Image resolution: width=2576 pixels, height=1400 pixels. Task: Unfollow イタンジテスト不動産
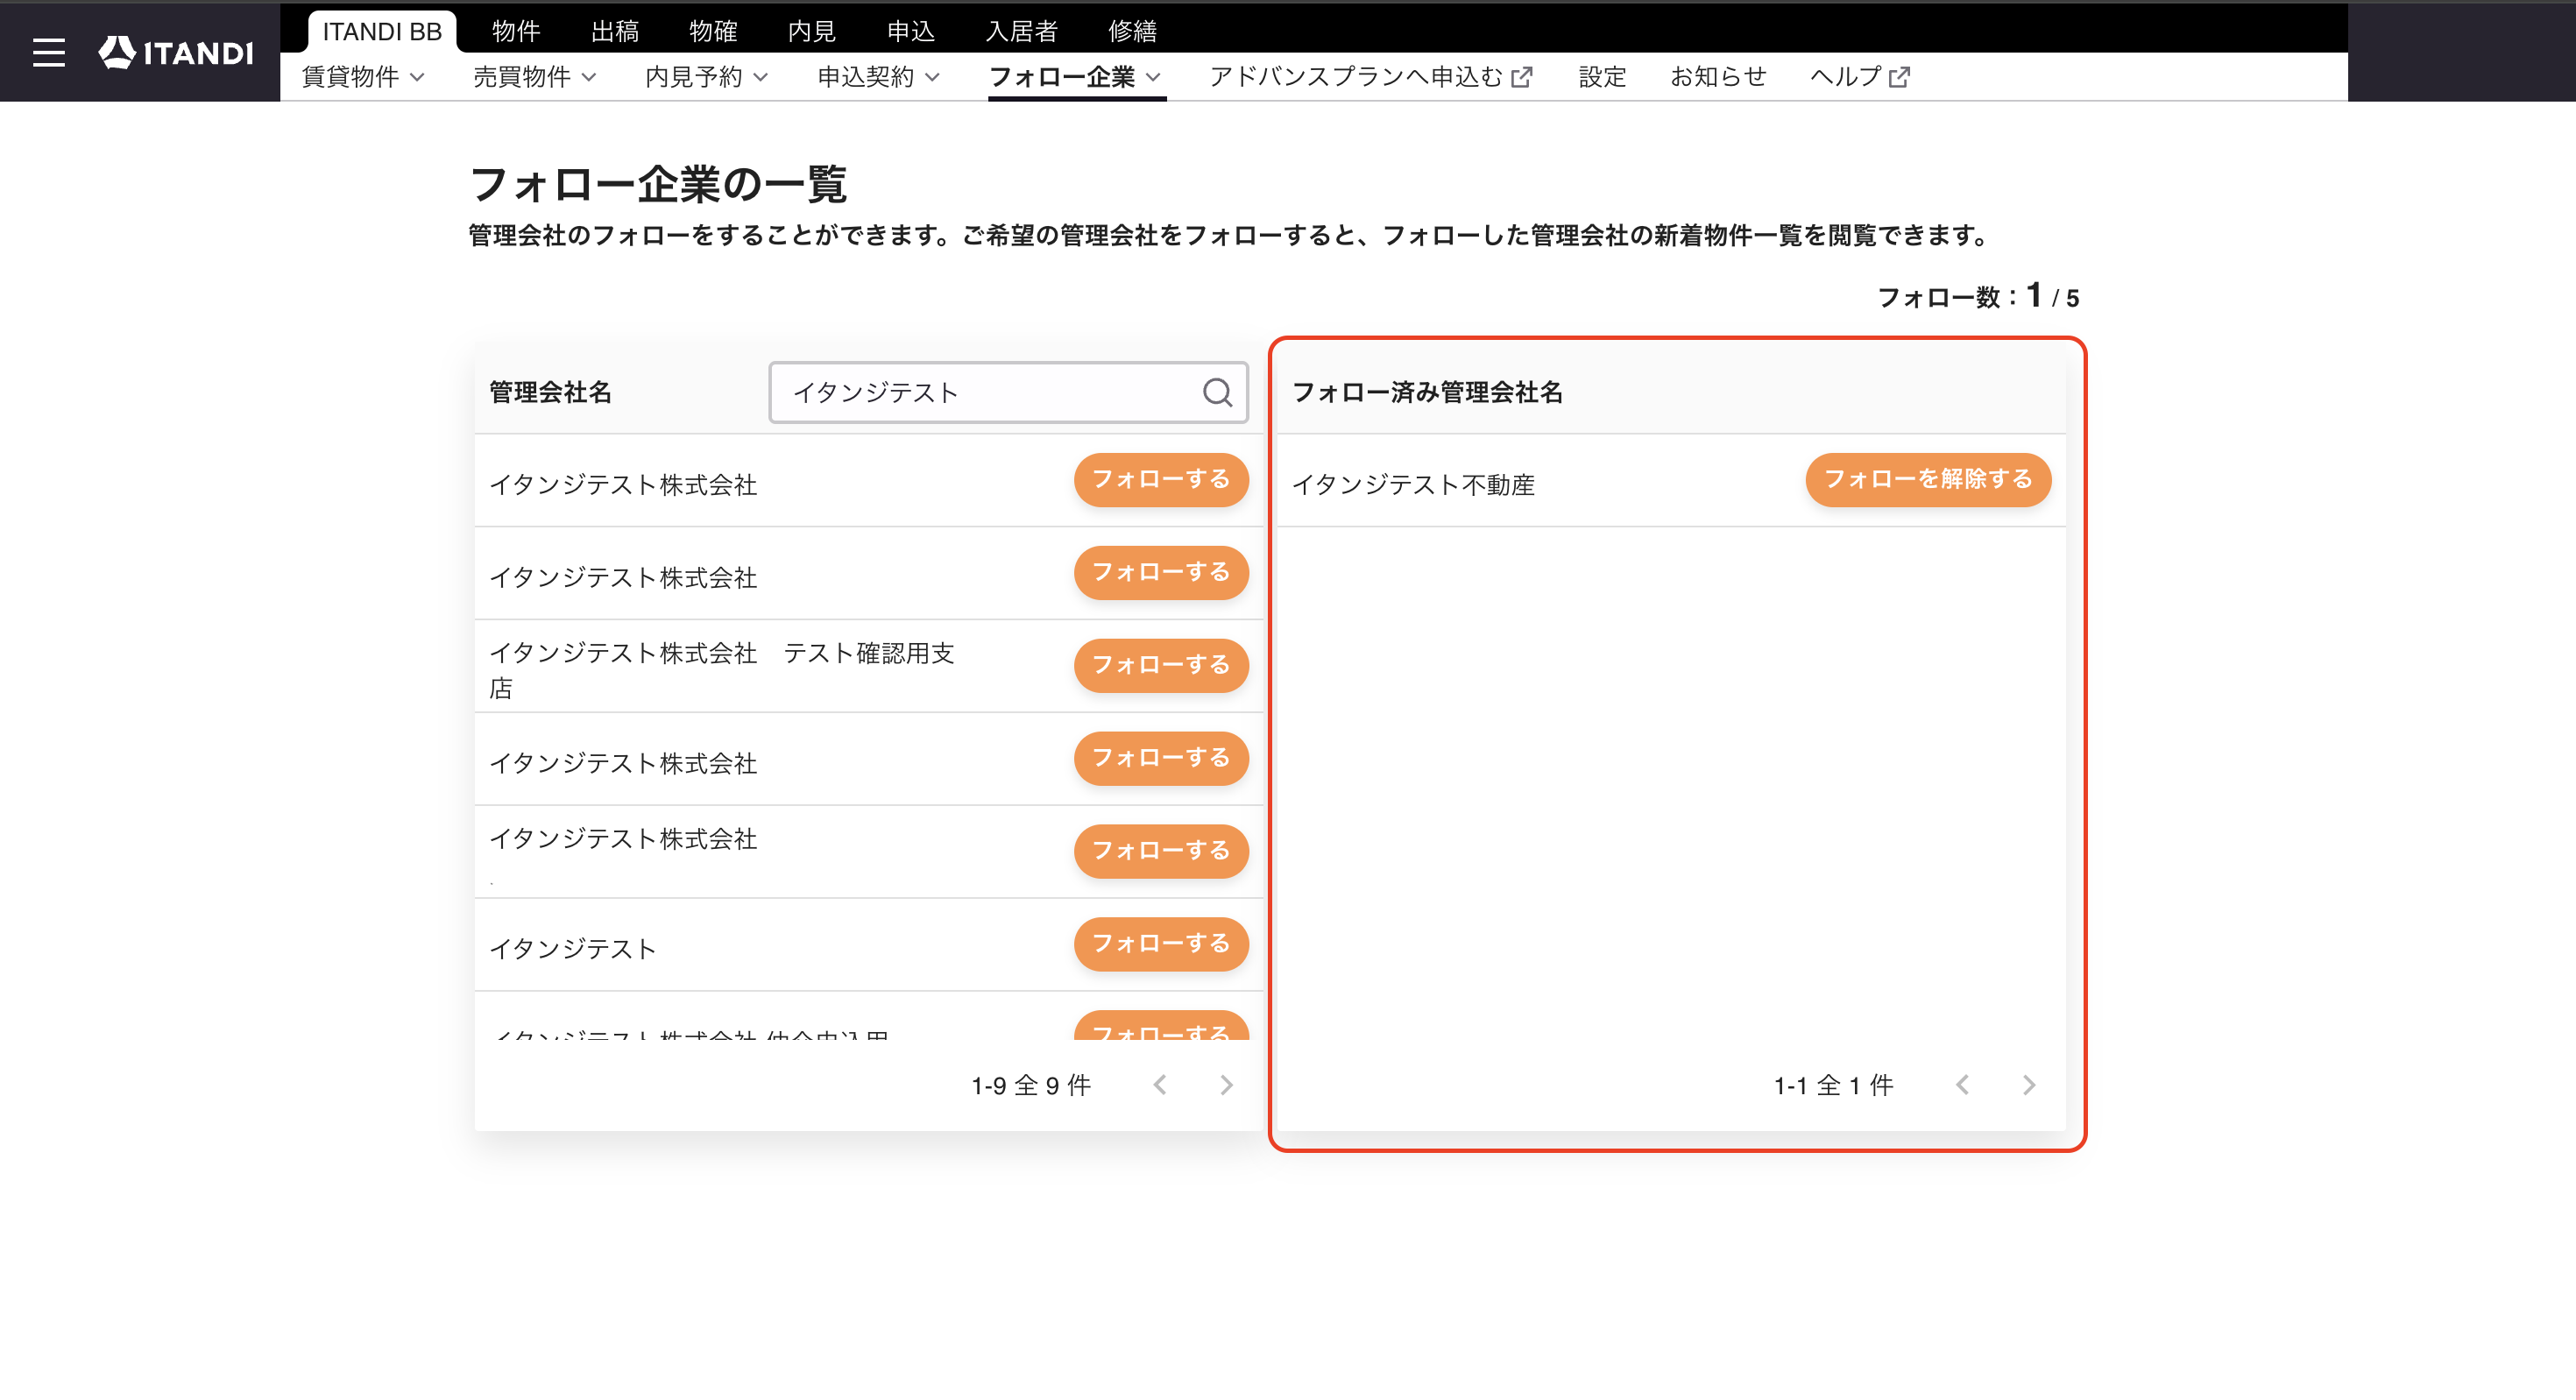(1928, 480)
